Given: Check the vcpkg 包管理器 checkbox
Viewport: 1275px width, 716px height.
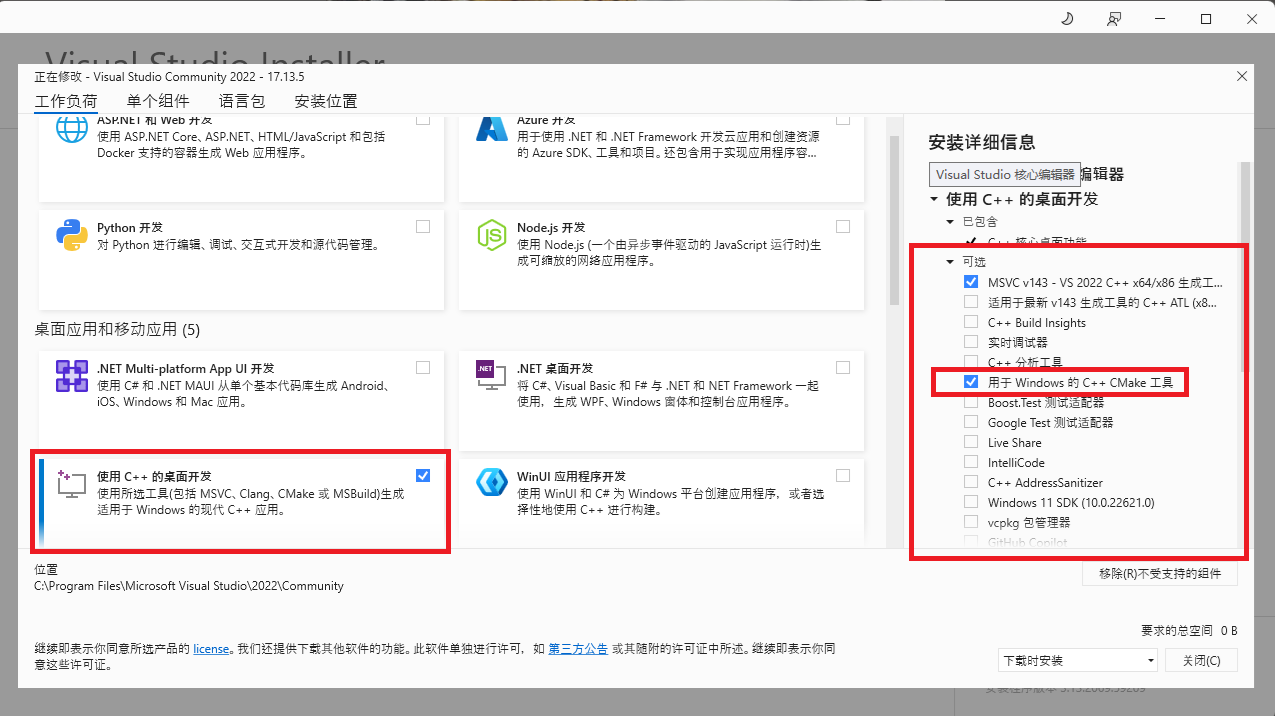Looking at the screenshot, I should [971, 522].
